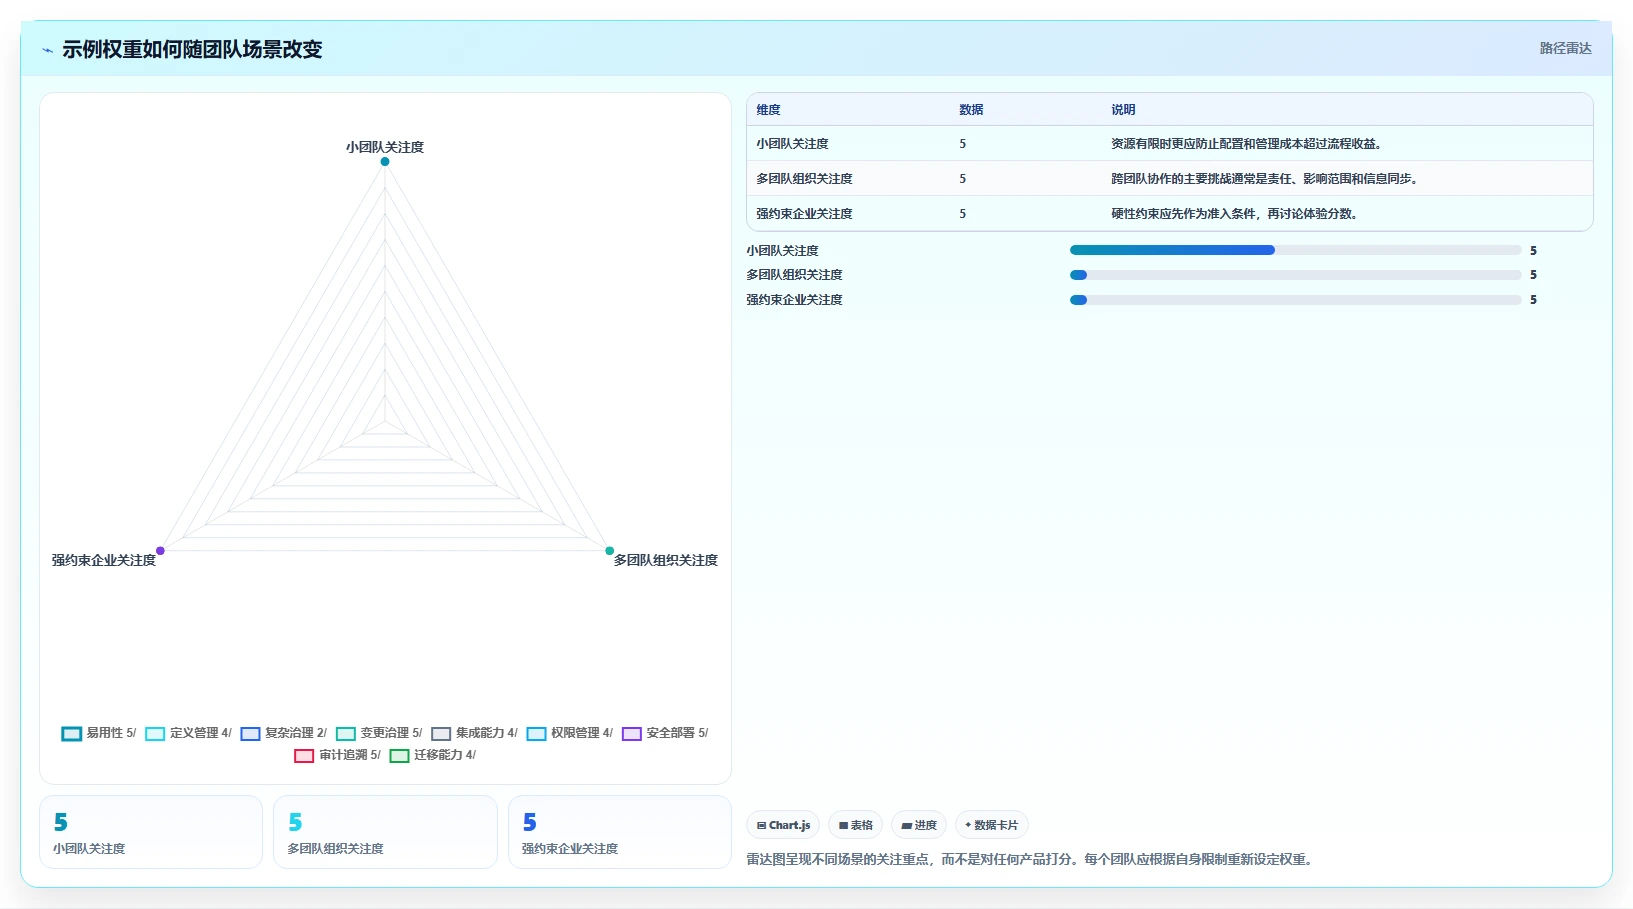
Task: Toggle the 权限管理 legend dataset
Action: pyautogui.click(x=570, y=733)
